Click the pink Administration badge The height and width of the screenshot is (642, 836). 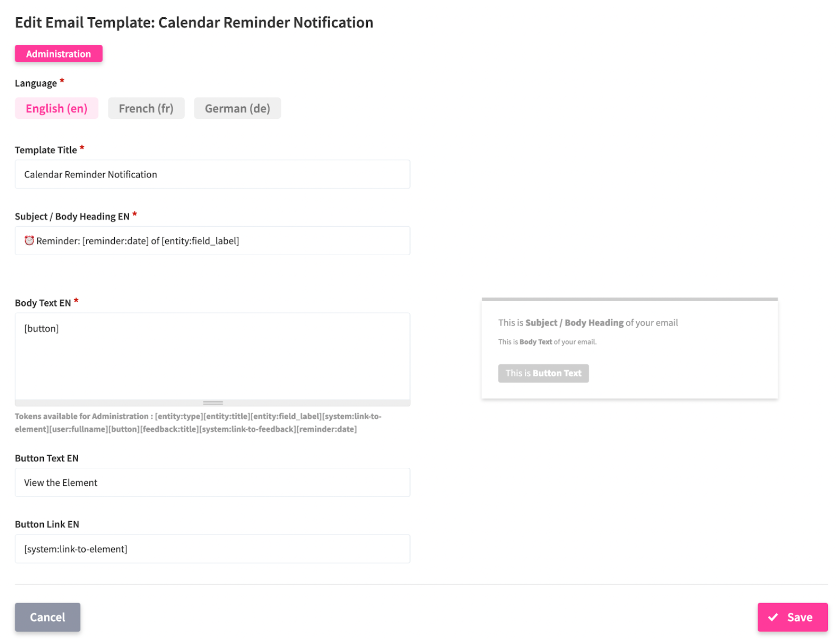coord(58,54)
